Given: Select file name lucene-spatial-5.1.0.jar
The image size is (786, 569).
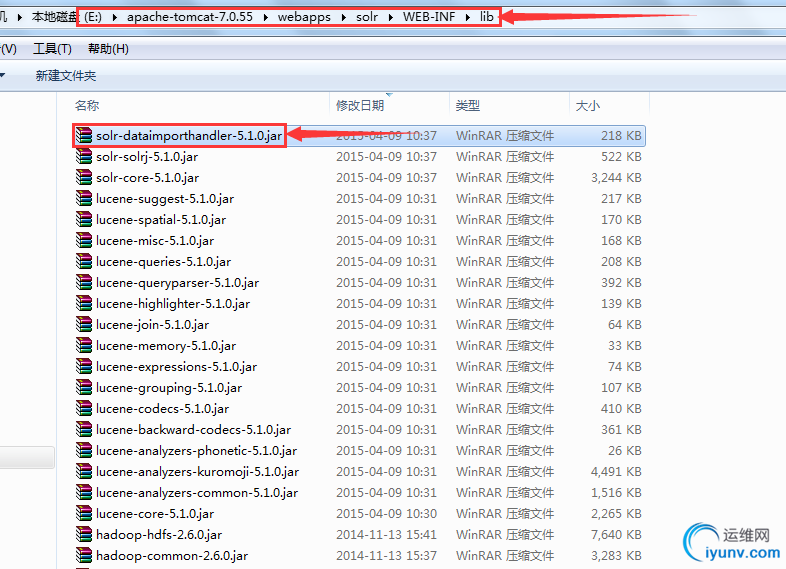Looking at the screenshot, I should [161, 220].
